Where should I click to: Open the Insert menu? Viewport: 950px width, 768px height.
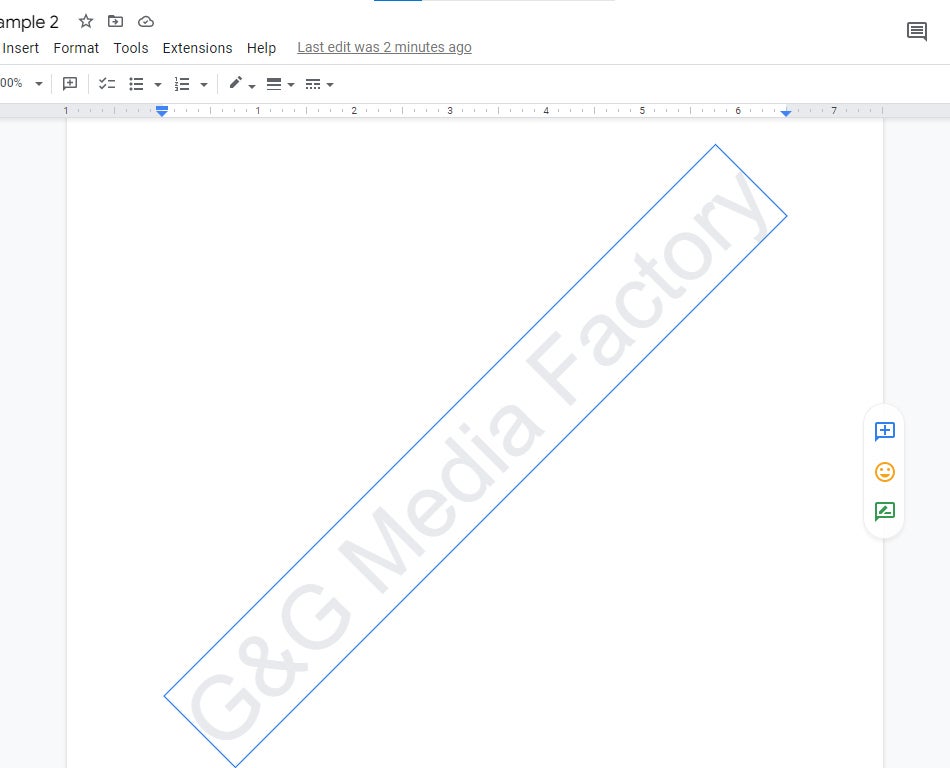point(21,48)
